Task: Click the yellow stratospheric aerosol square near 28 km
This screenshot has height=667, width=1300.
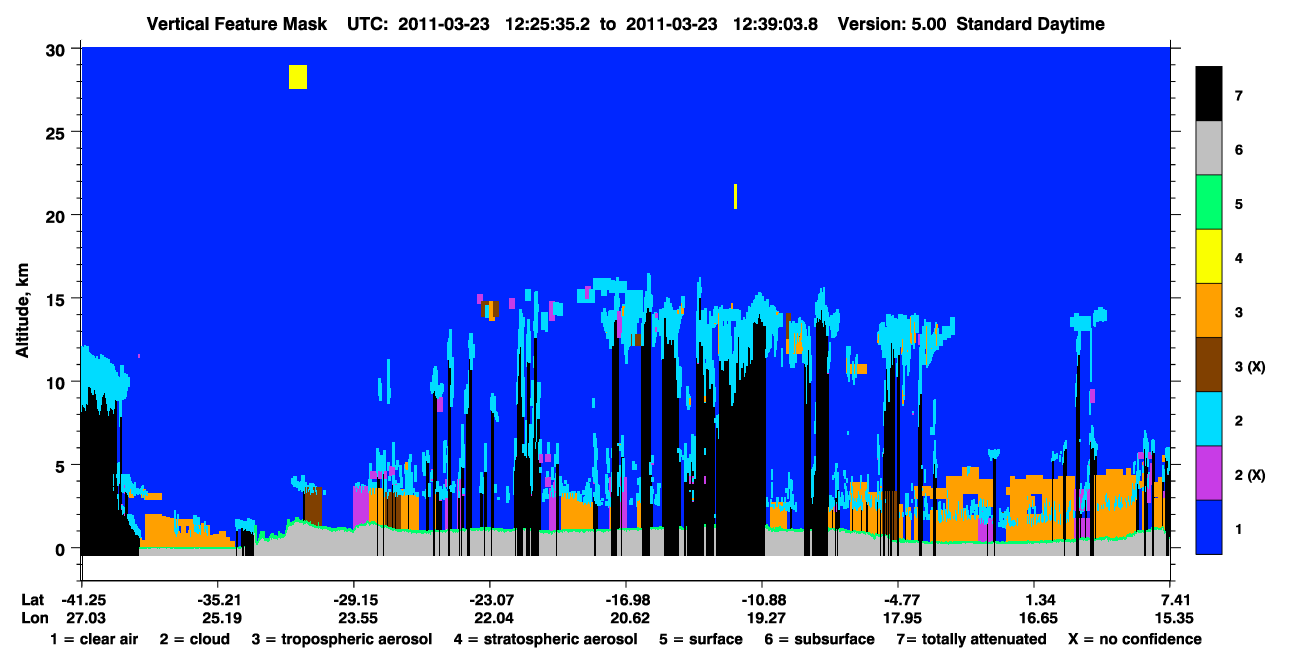Action: click(298, 77)
